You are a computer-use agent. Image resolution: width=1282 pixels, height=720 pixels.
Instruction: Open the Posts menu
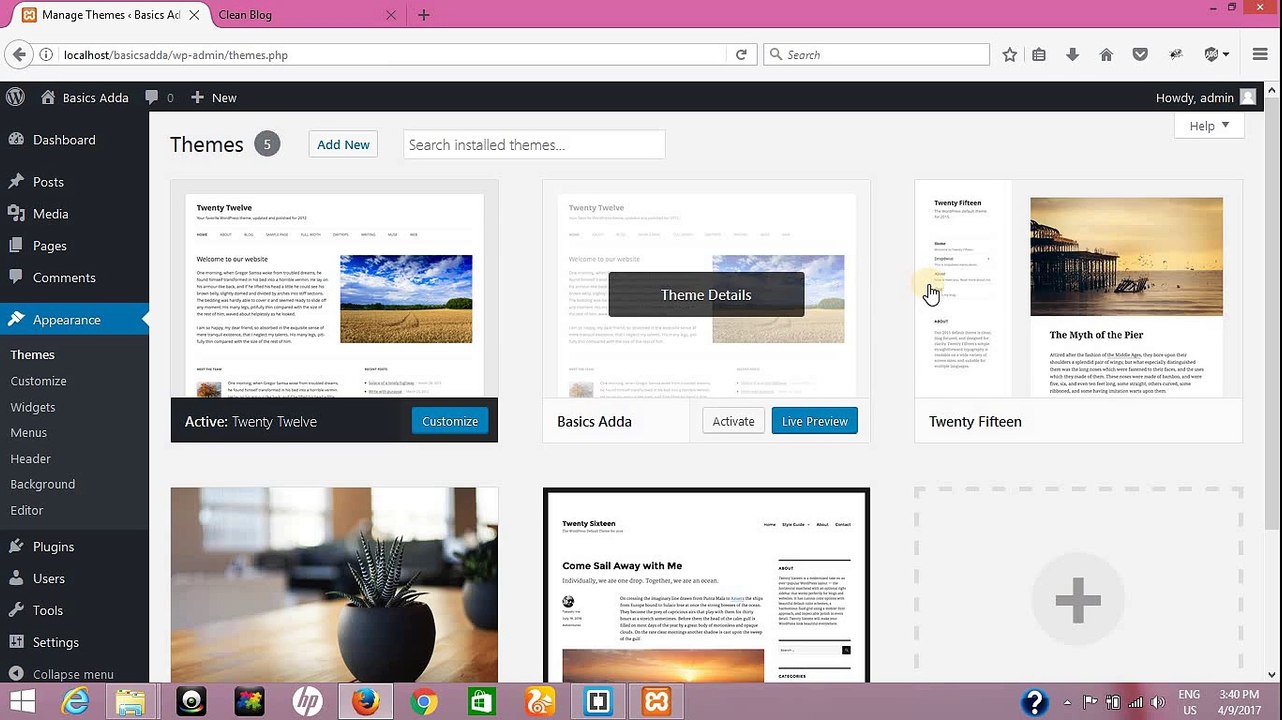pyautogui.click(x=48, y=182)
